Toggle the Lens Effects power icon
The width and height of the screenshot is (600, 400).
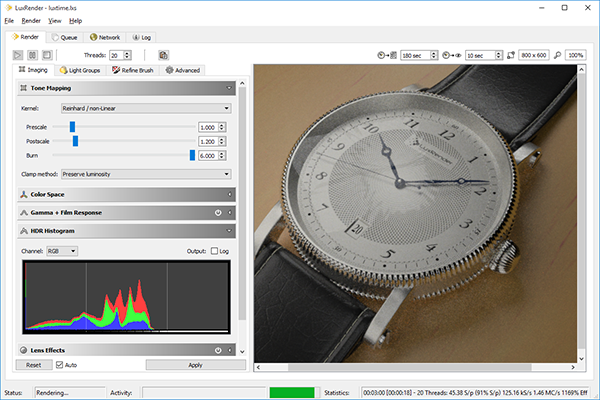pyautogui.click(x=217, y=350)
